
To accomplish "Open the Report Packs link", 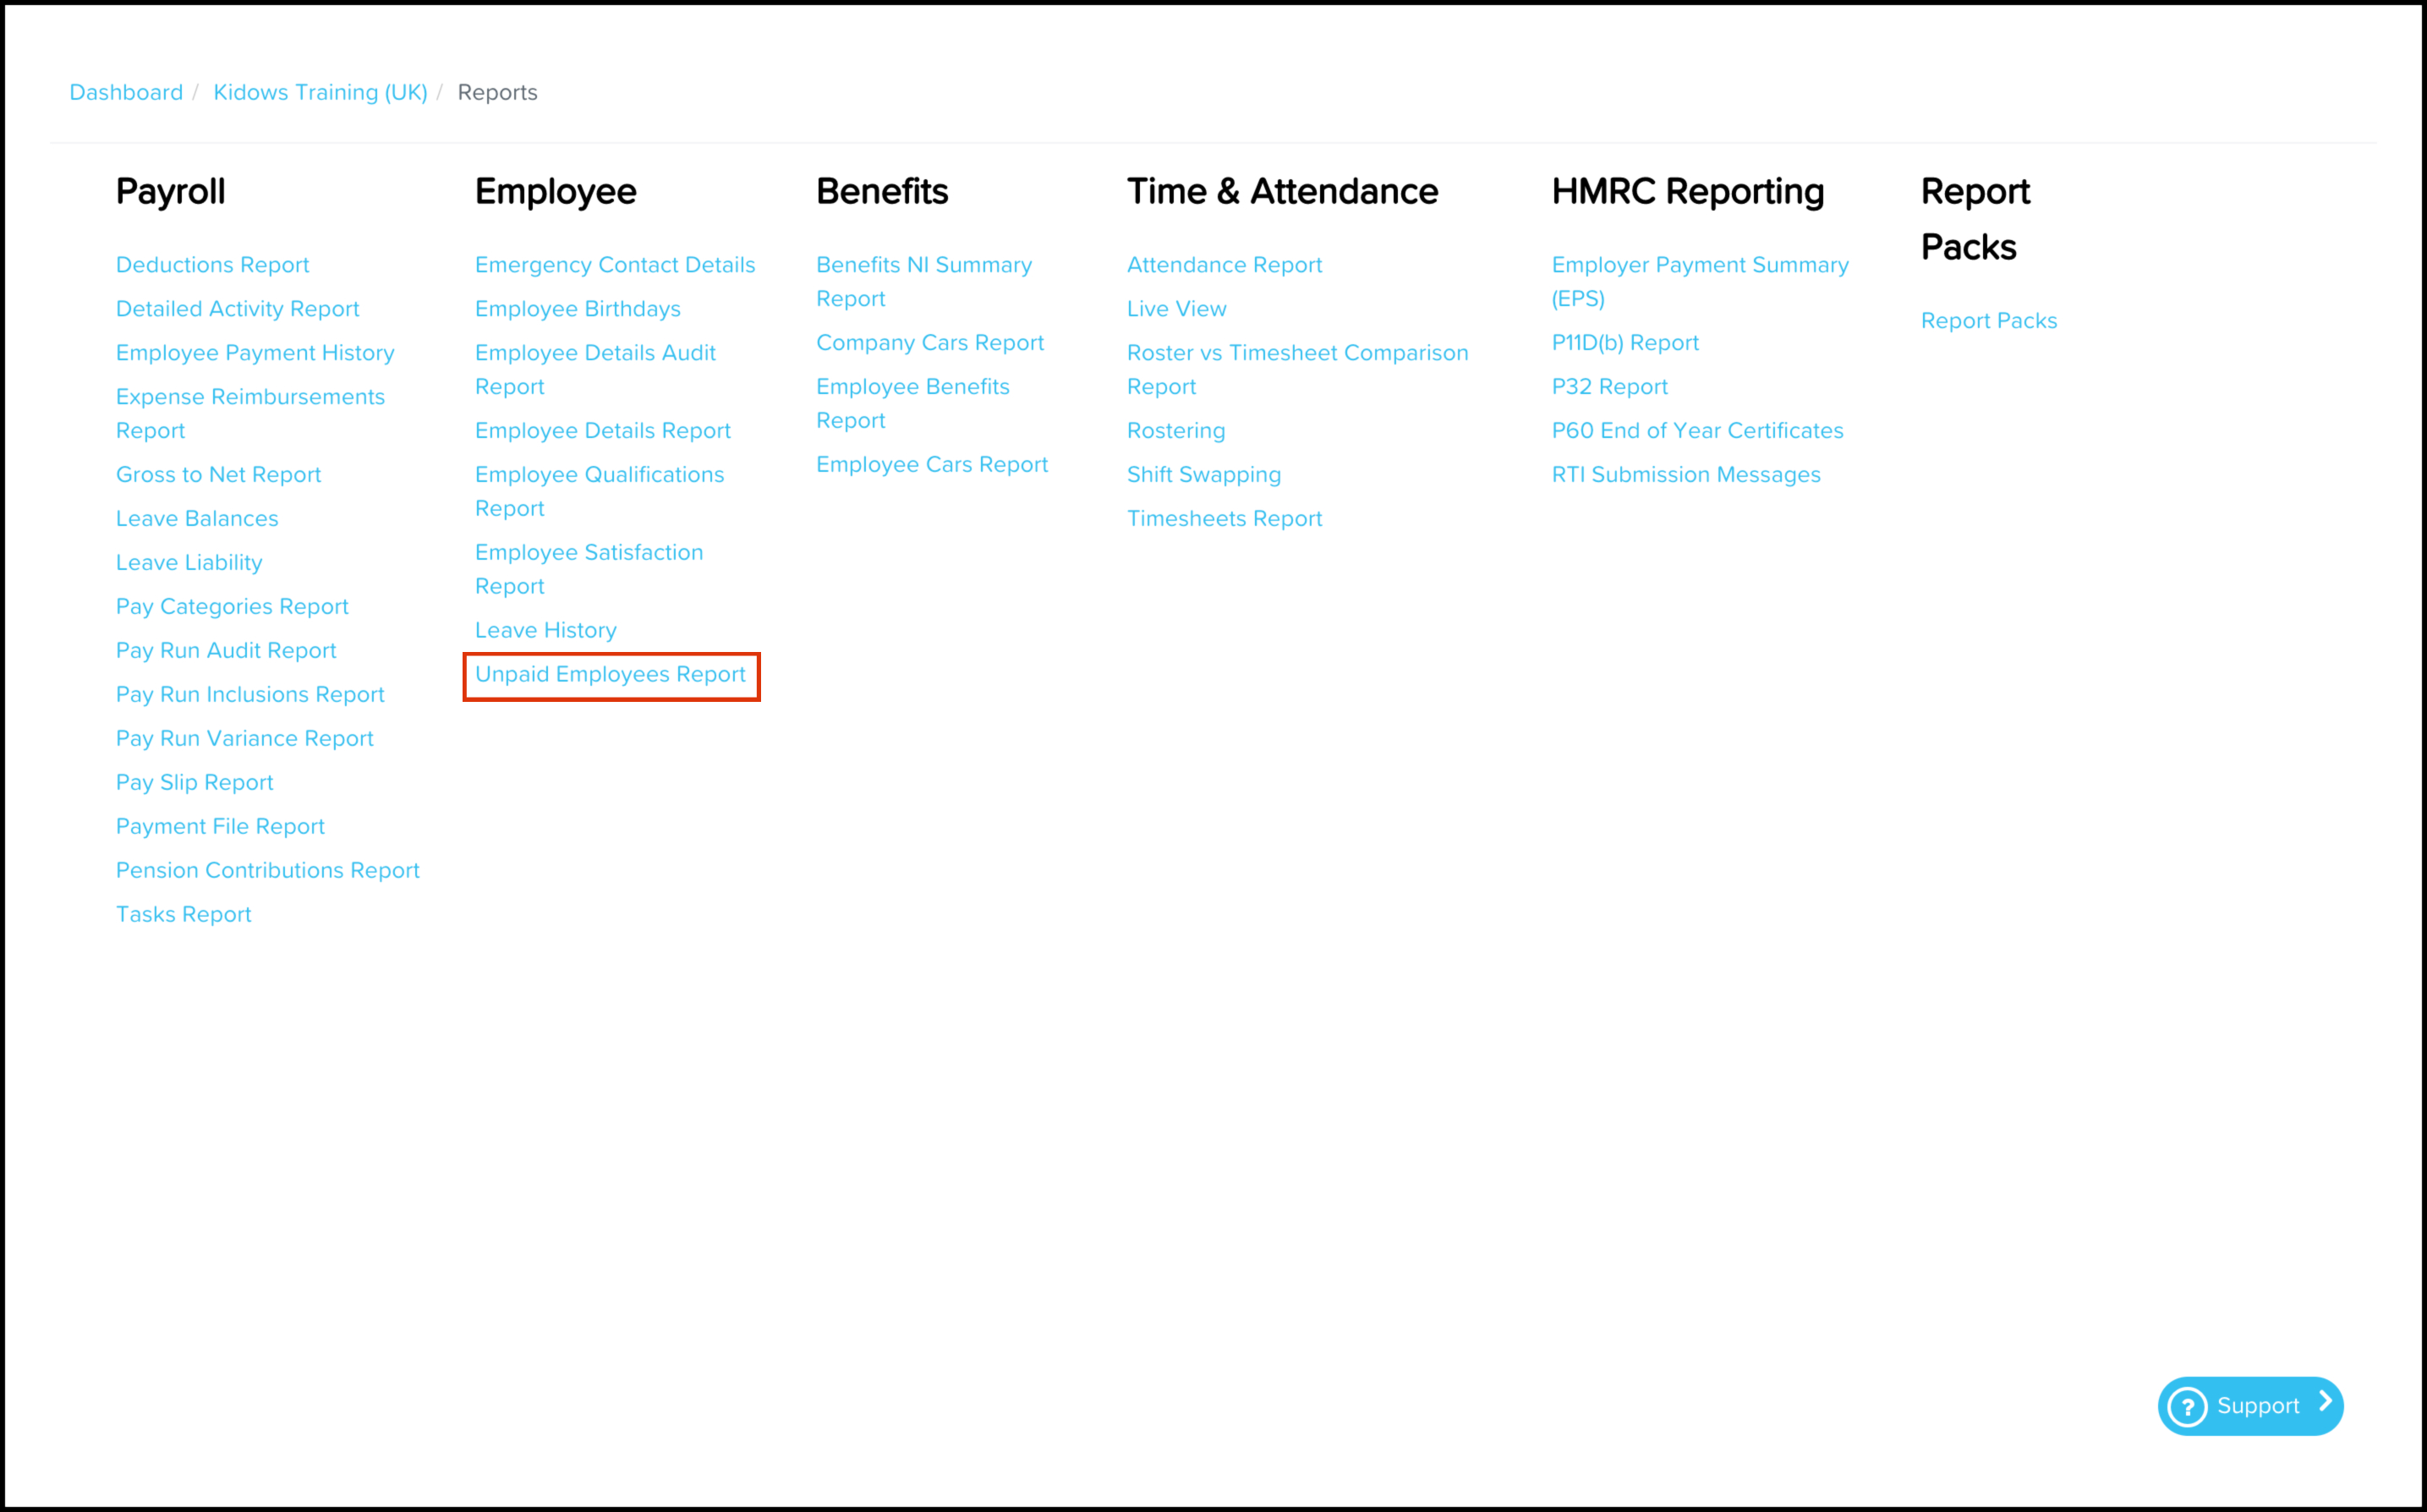I will pos(1988,321).
